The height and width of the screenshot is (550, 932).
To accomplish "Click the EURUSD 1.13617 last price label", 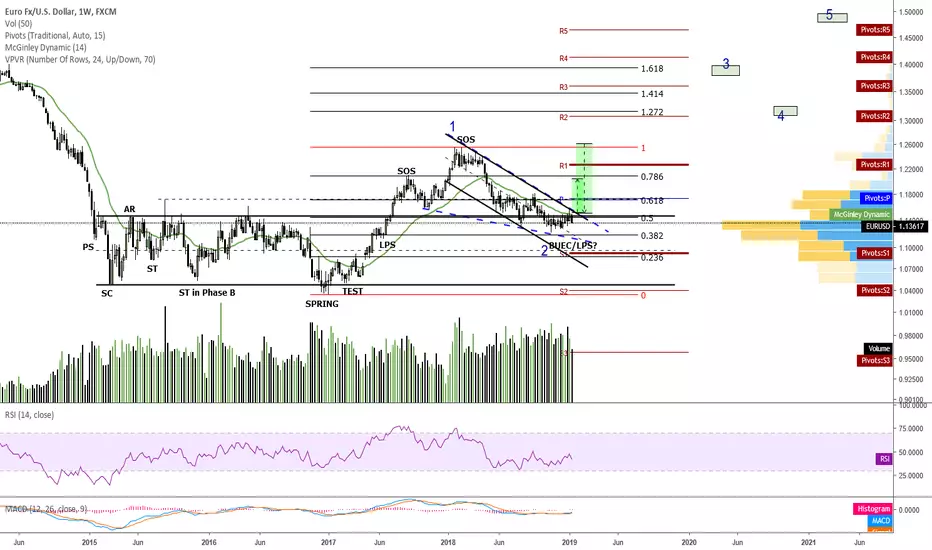I will click(894, 226).
